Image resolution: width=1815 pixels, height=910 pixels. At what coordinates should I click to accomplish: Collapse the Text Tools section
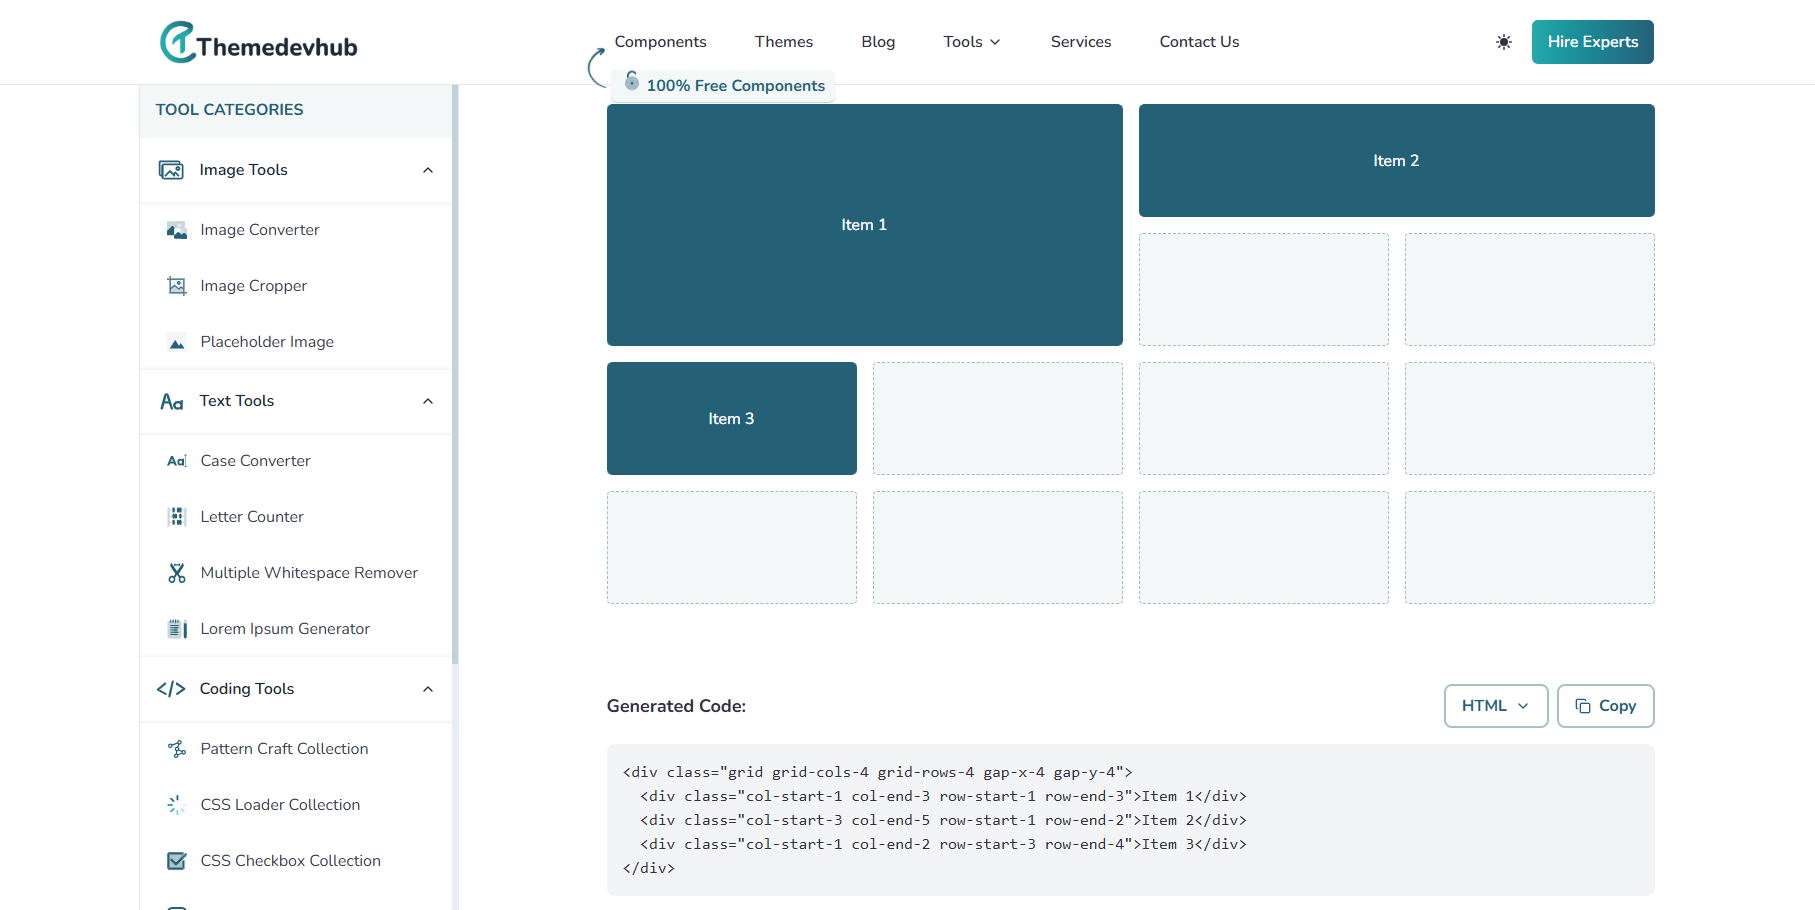tap(428, 401)
